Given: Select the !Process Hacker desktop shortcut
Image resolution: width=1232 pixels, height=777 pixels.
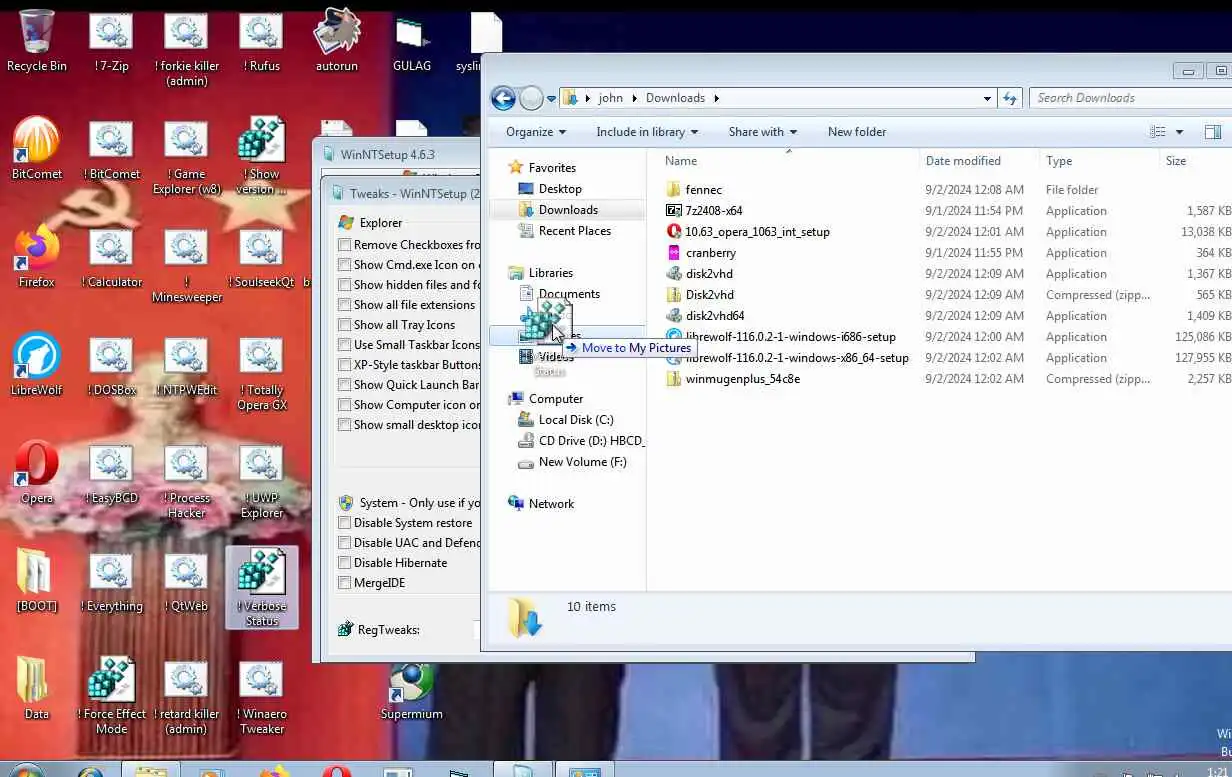Looking at the screenshot, I should point(186,482).
